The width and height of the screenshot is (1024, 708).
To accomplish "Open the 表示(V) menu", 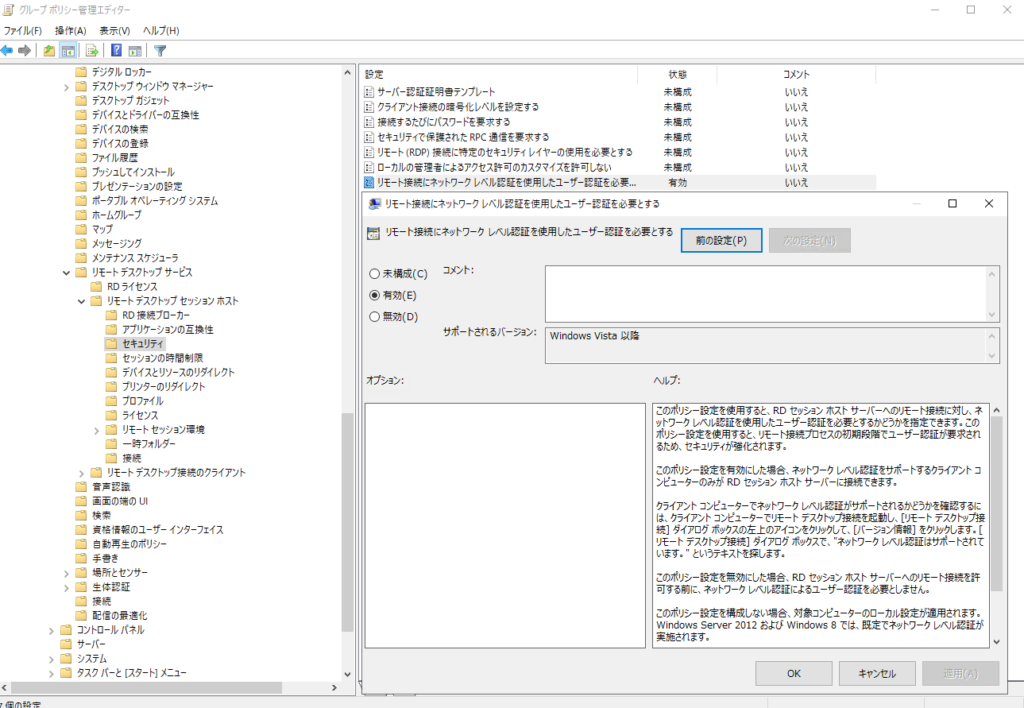I will (x=115, y=31).
